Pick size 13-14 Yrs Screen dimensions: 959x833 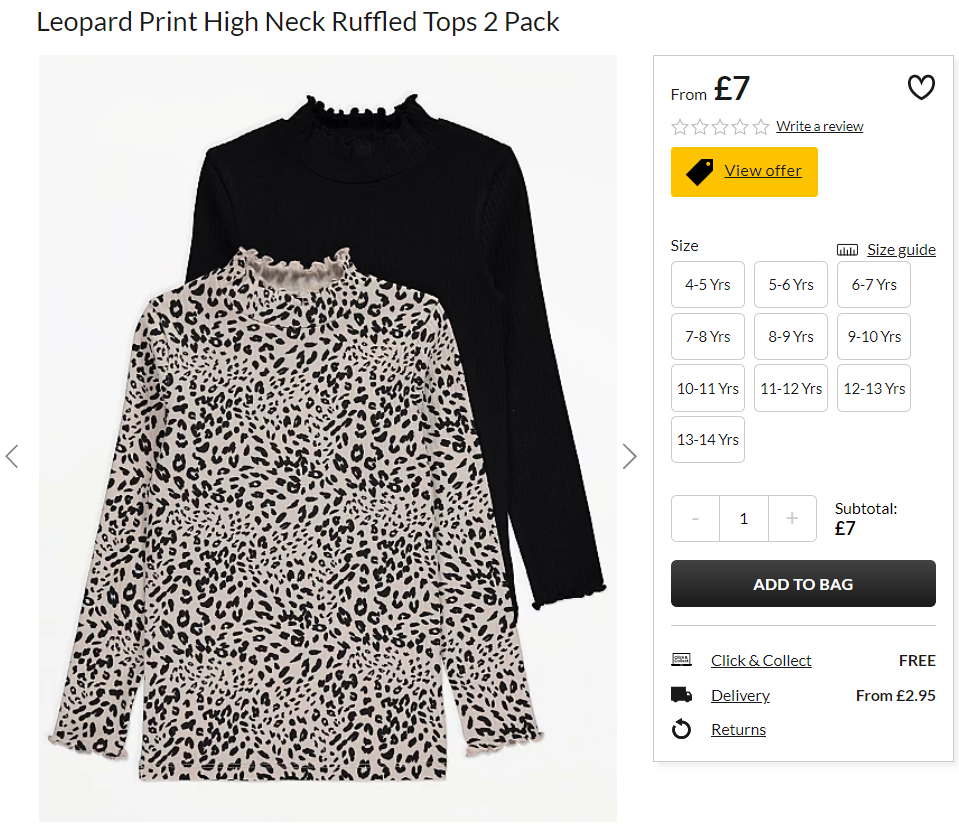coord(707,440)
